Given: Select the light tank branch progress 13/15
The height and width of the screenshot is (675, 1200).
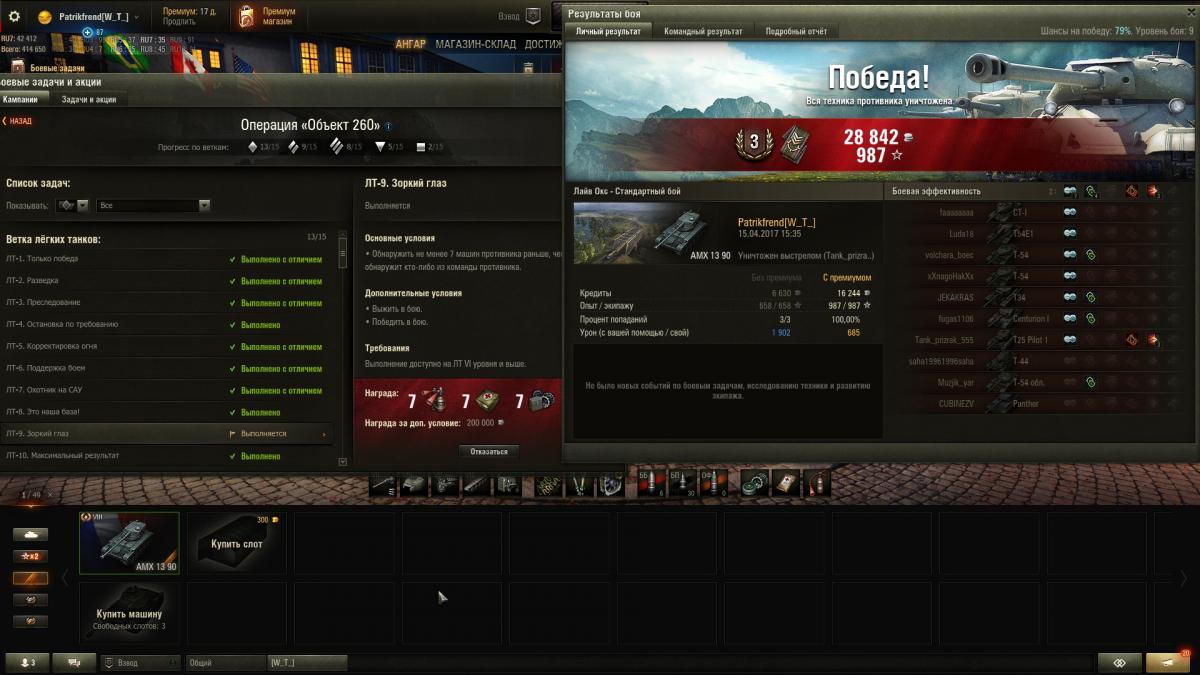Looking at the screenshot, I should tap(264, 147).
